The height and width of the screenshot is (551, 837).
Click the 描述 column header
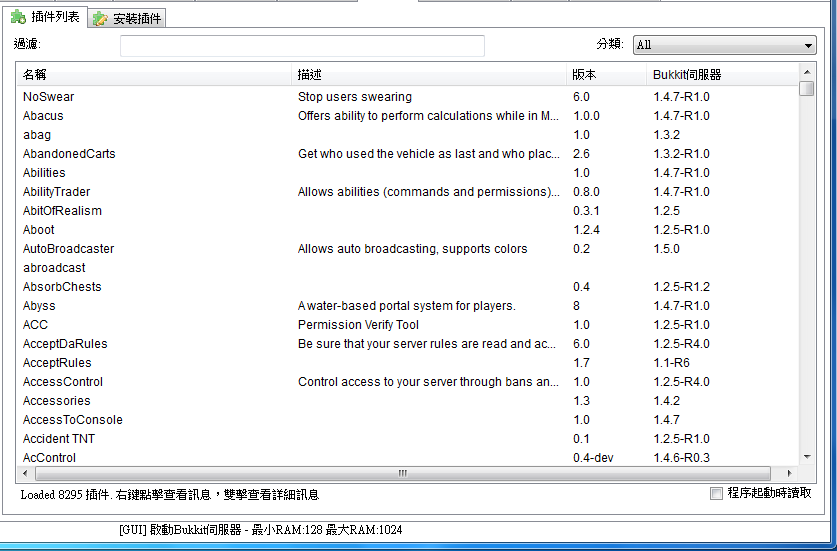point(428,75)
